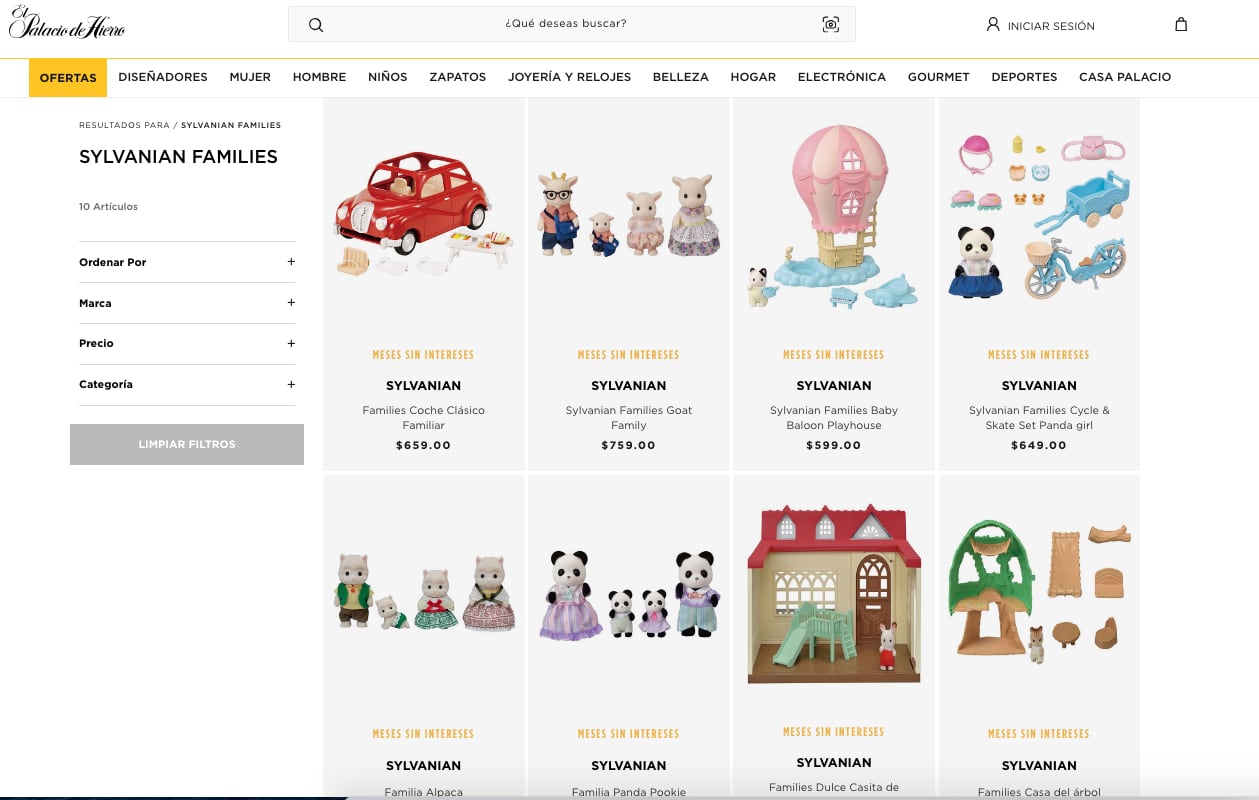Image resolution: width=1259 pixels, height=800 pixels.
Task: Type in the ¿Qué deseas buscar? field
Action: pos(566,24)
